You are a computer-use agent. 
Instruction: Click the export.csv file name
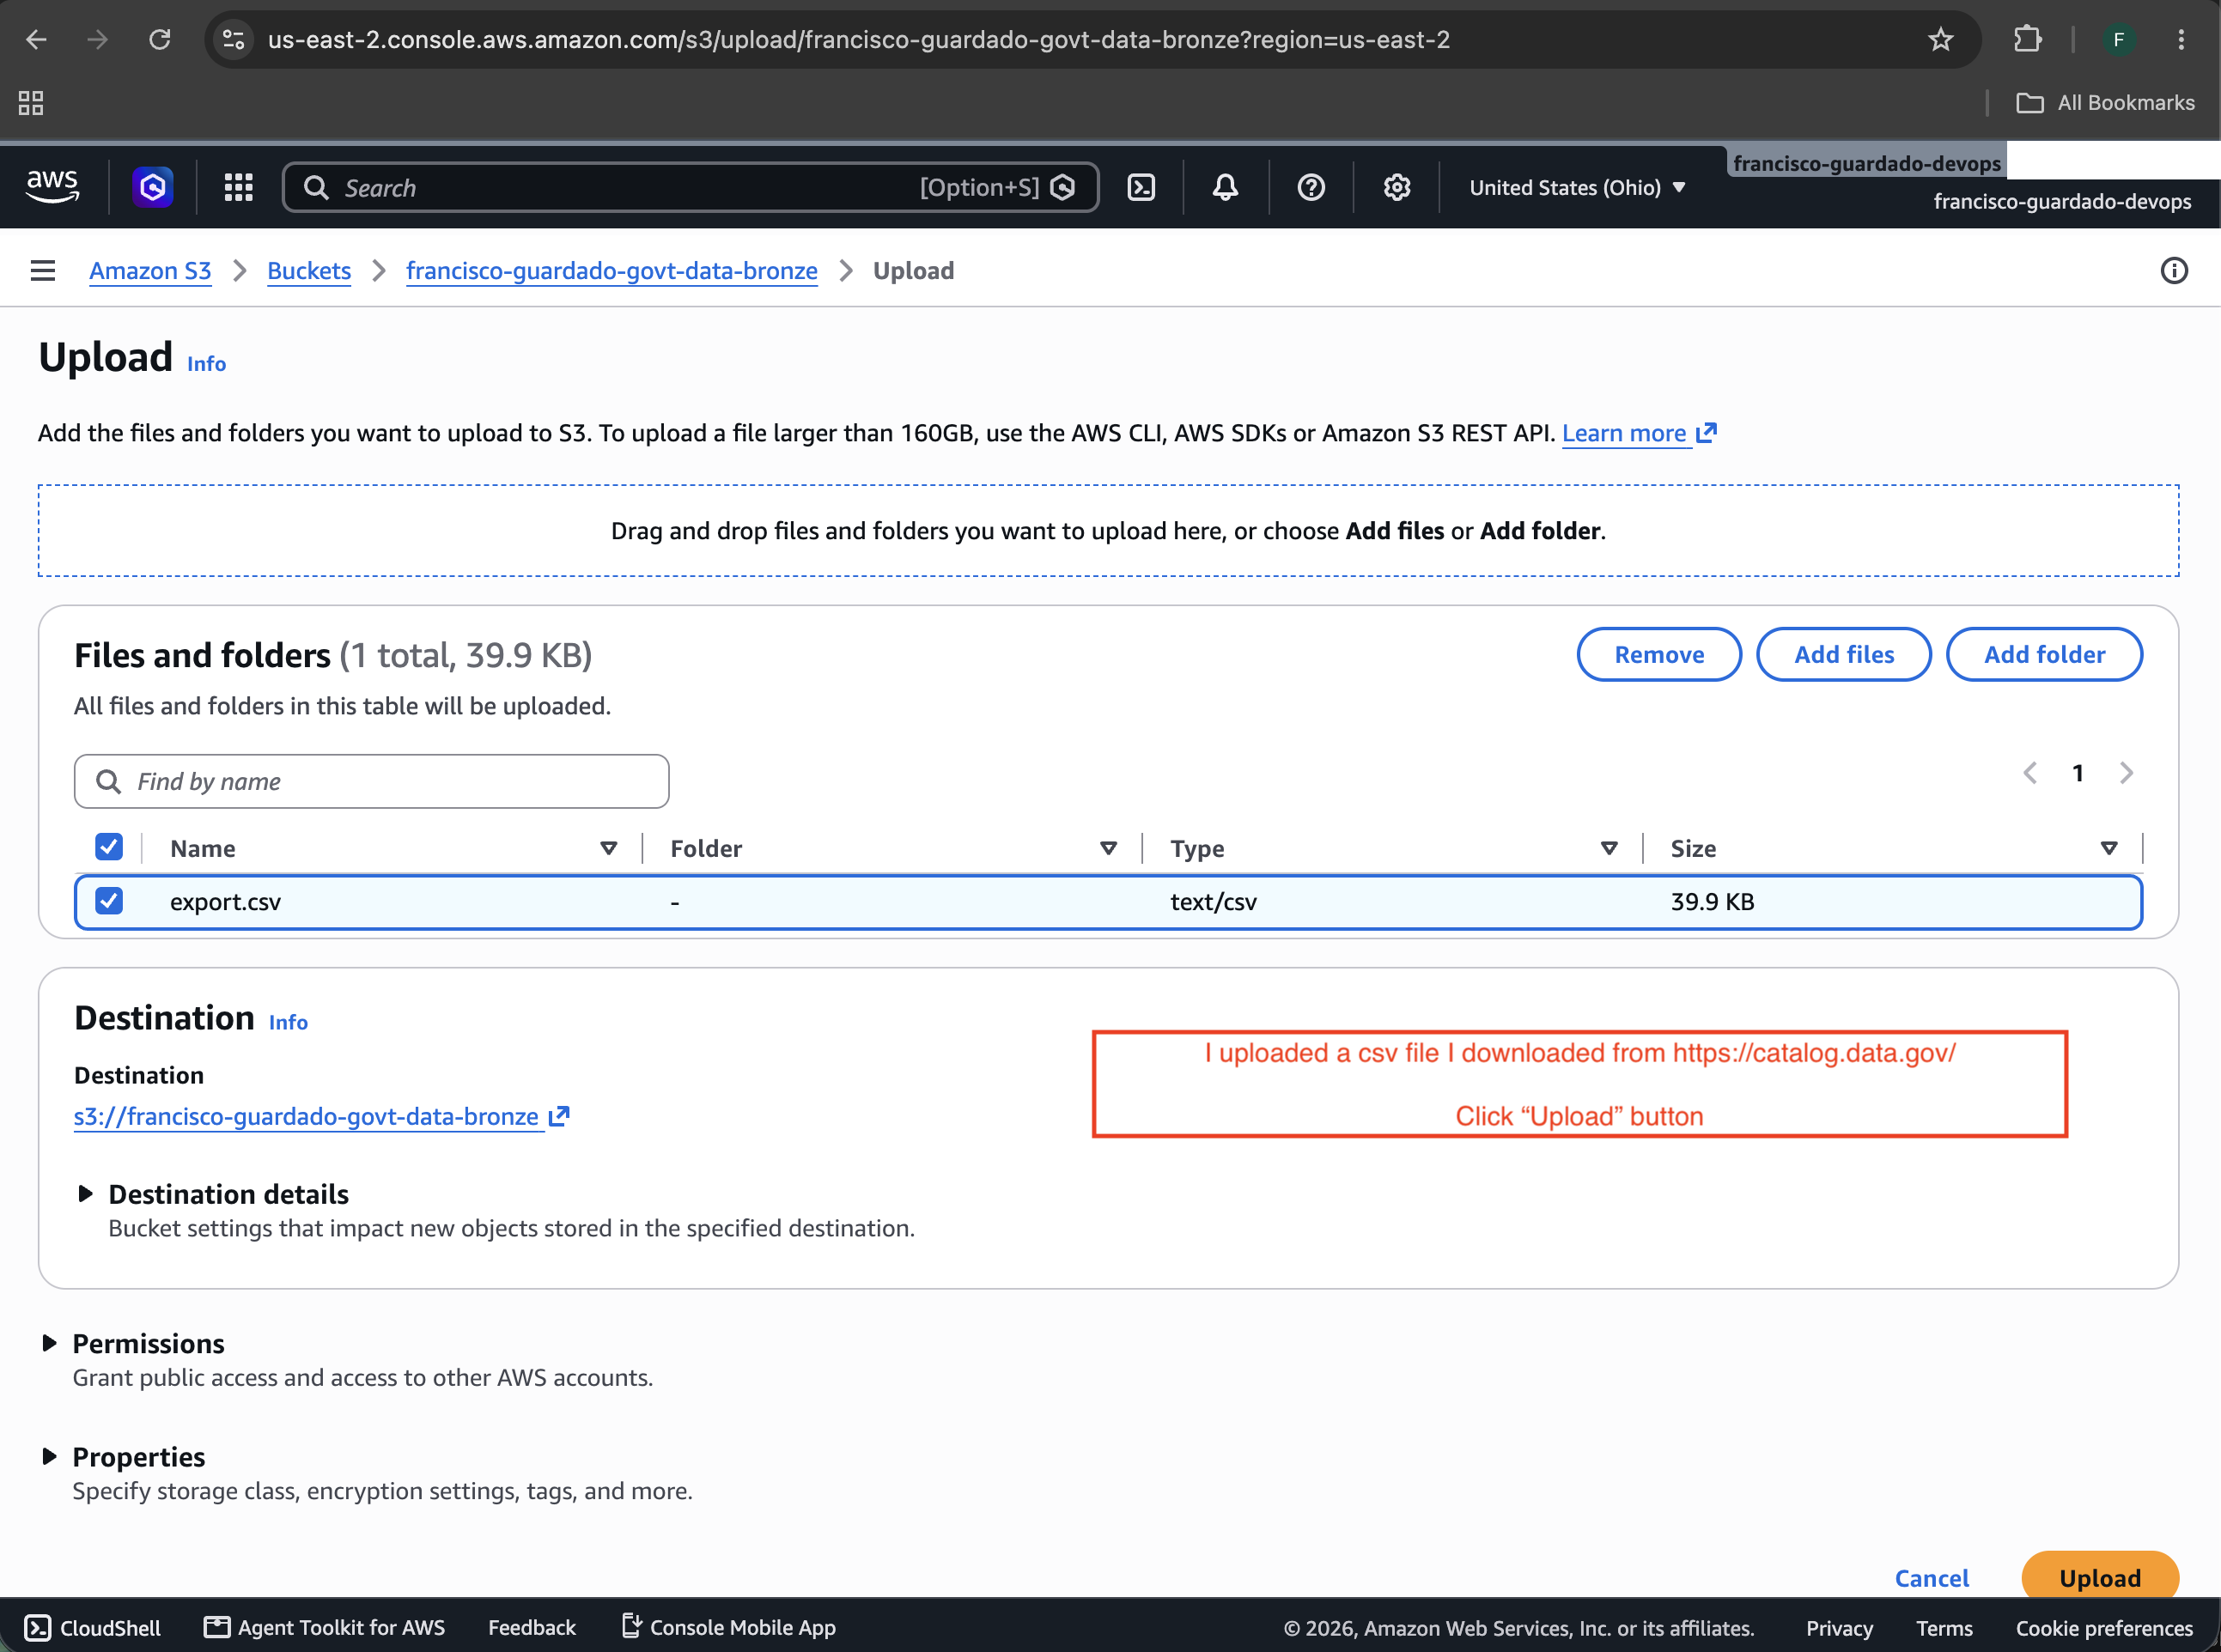(225, 902)
